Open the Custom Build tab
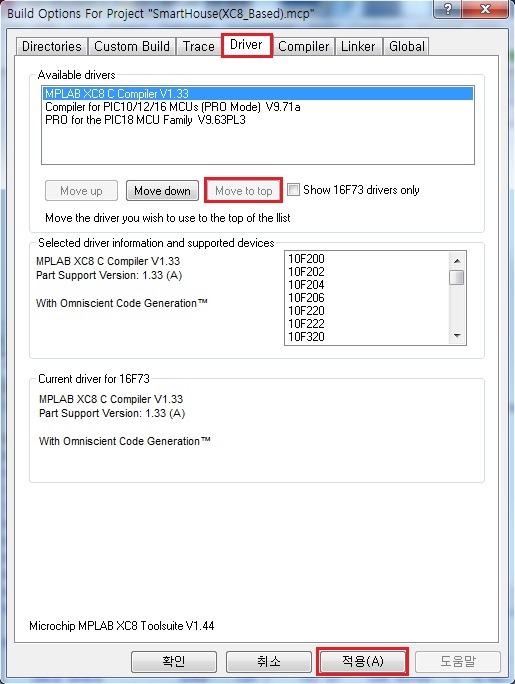The width and height of the screenshot is (515, 684). [x=132, y=46]
